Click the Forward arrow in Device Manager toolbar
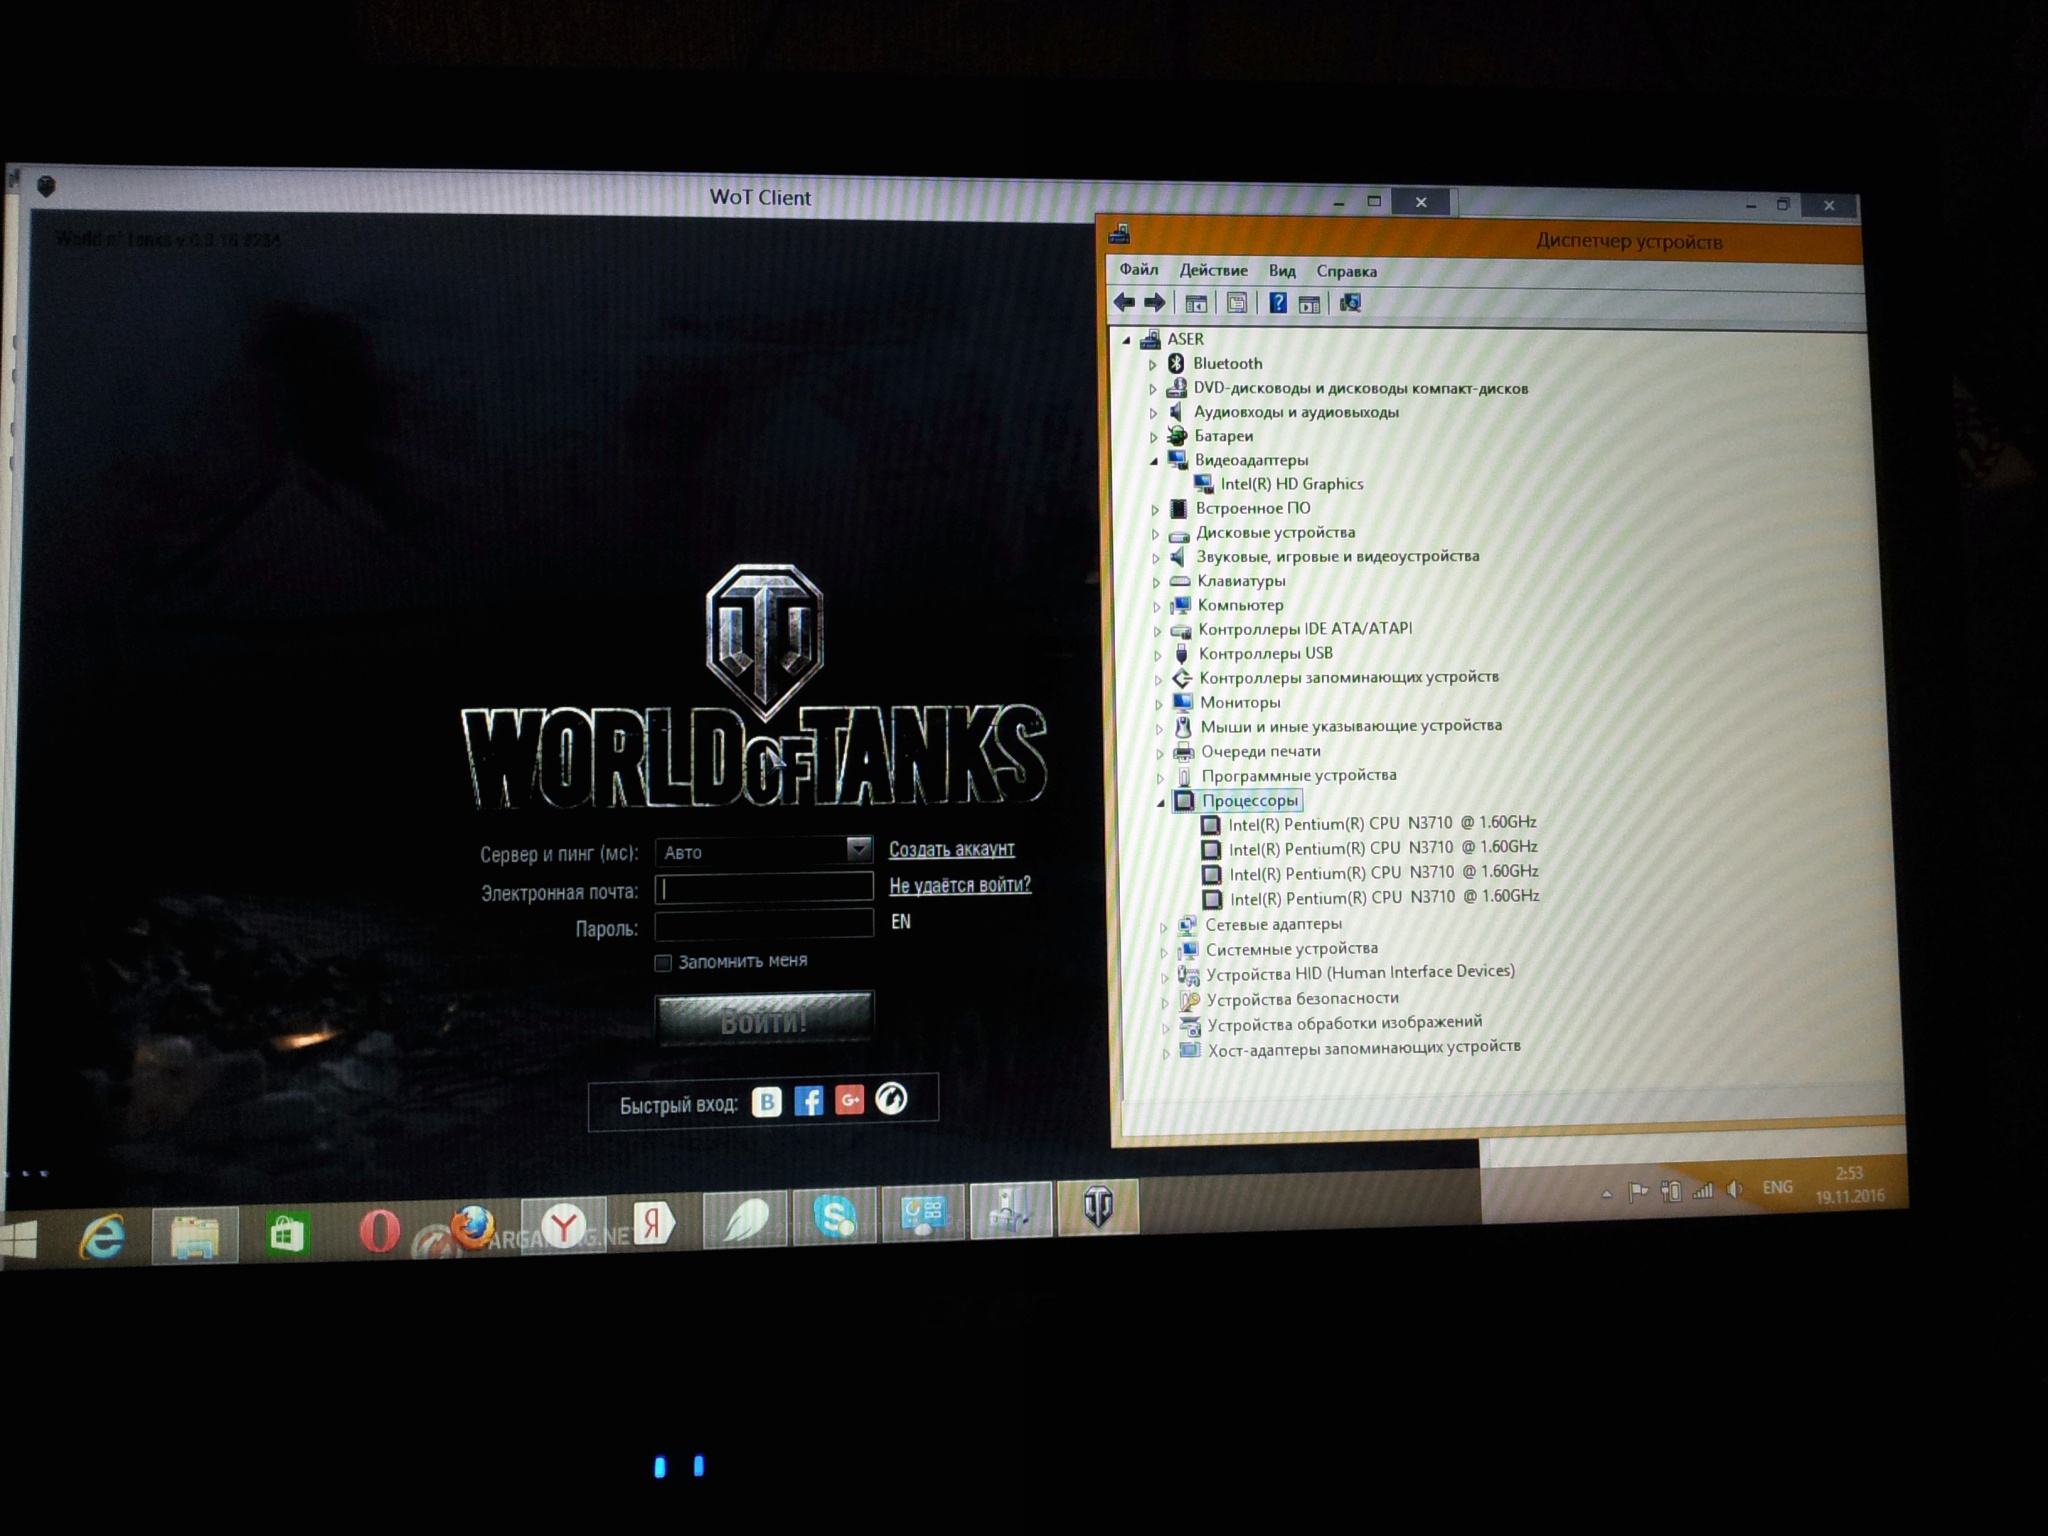This screenshot has height=1536, width=2048. point(1154,302)
